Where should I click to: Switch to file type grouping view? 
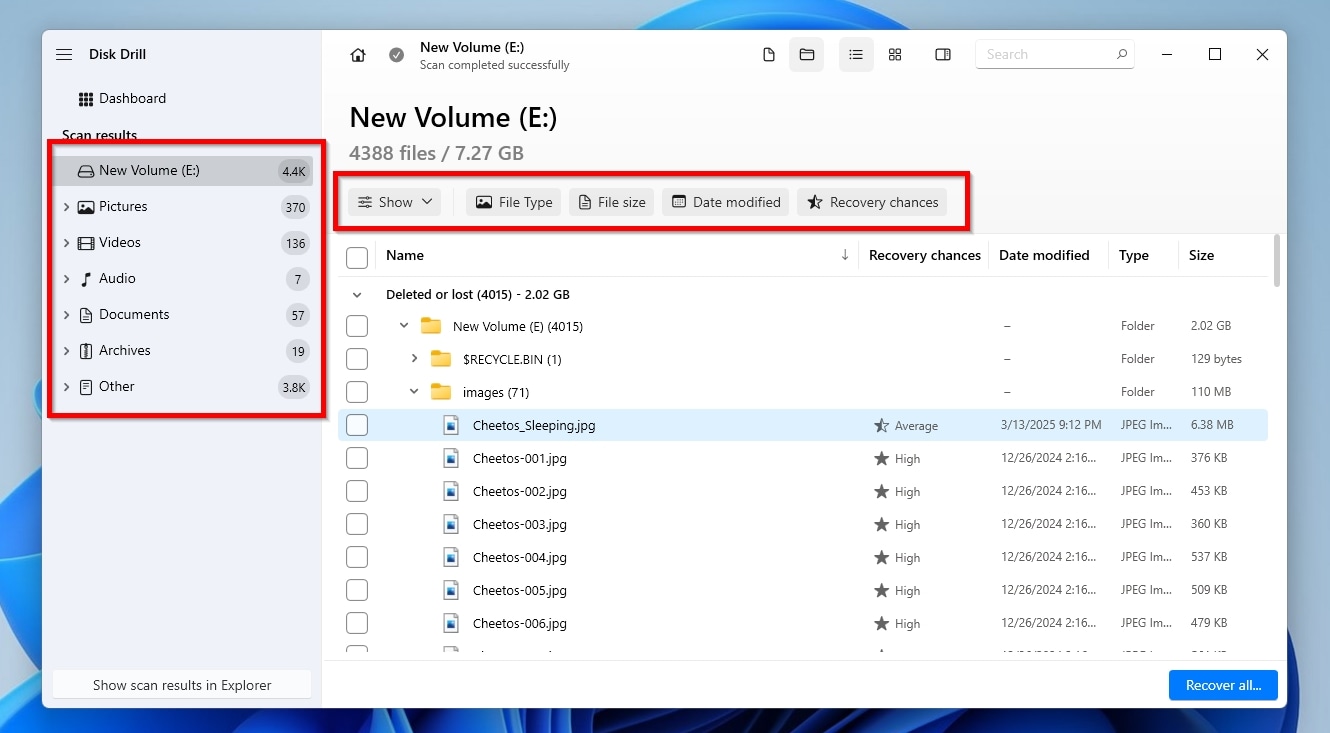click(769, 55)
